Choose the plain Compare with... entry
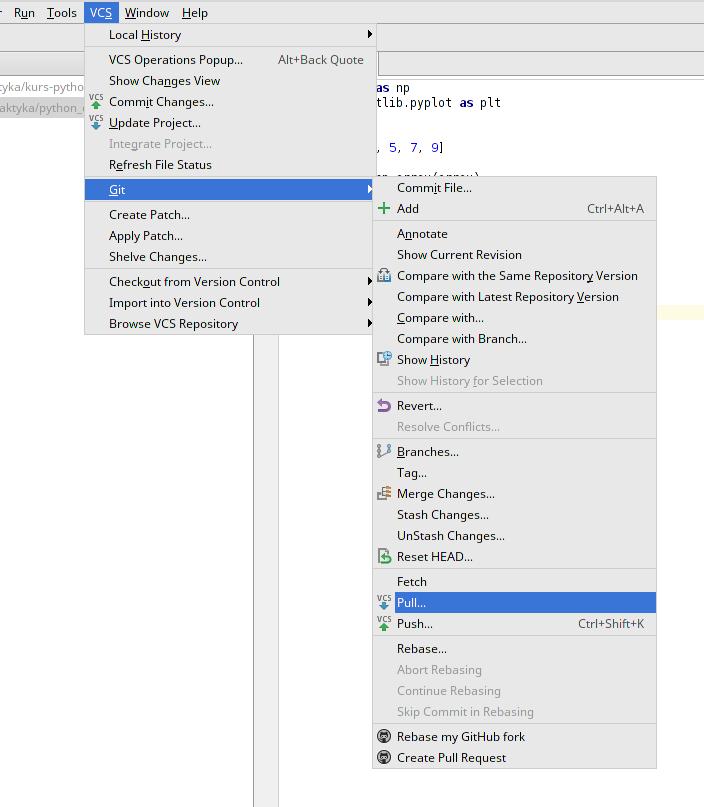The width and height of the screenshot is (704, 807). tap(514, 318)
